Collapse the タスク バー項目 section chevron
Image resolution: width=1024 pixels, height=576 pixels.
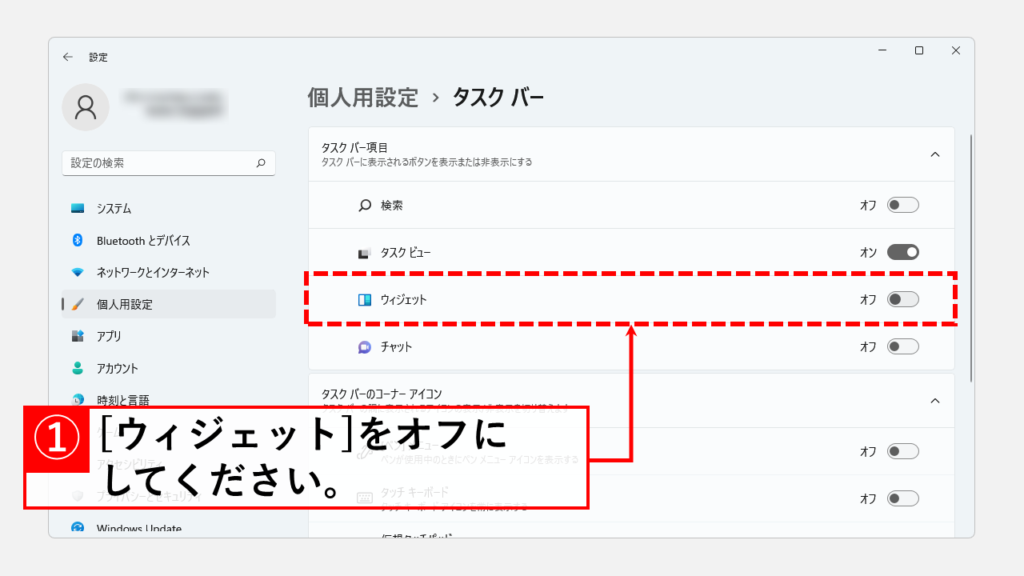[935, 154]
